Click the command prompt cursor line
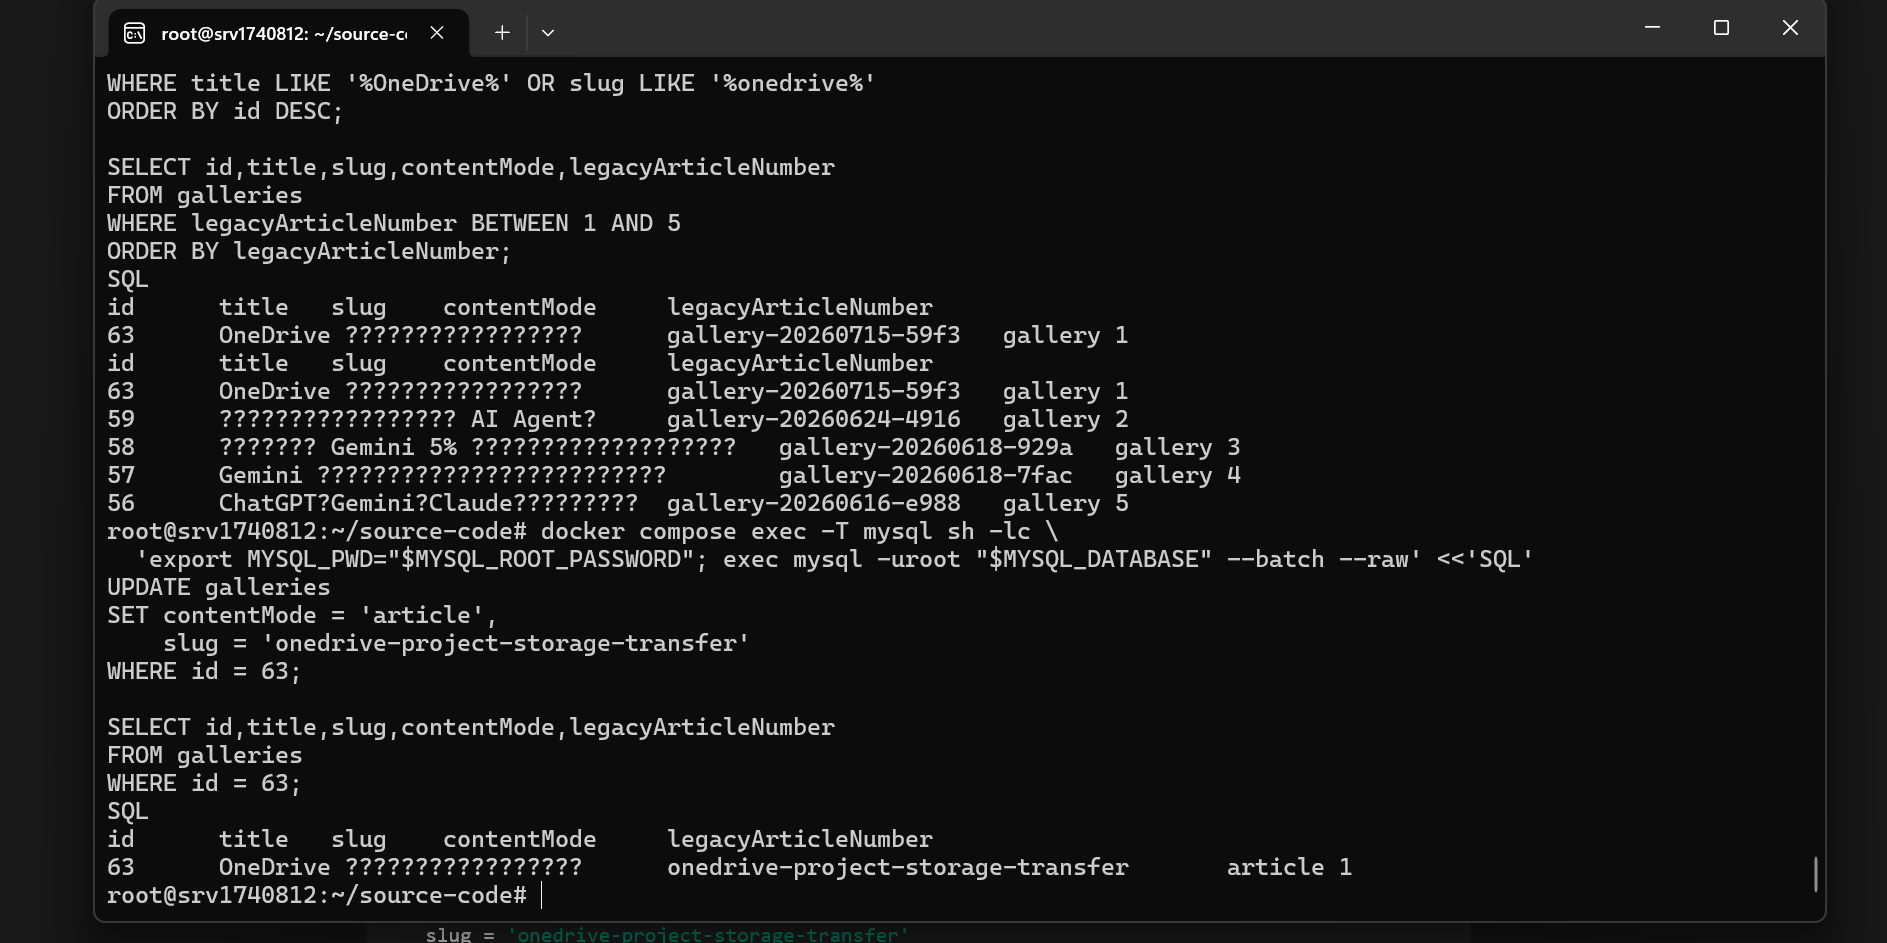The width and height of the screenshot is (1887, 943). pyautogui.click(x=325, y=895)
